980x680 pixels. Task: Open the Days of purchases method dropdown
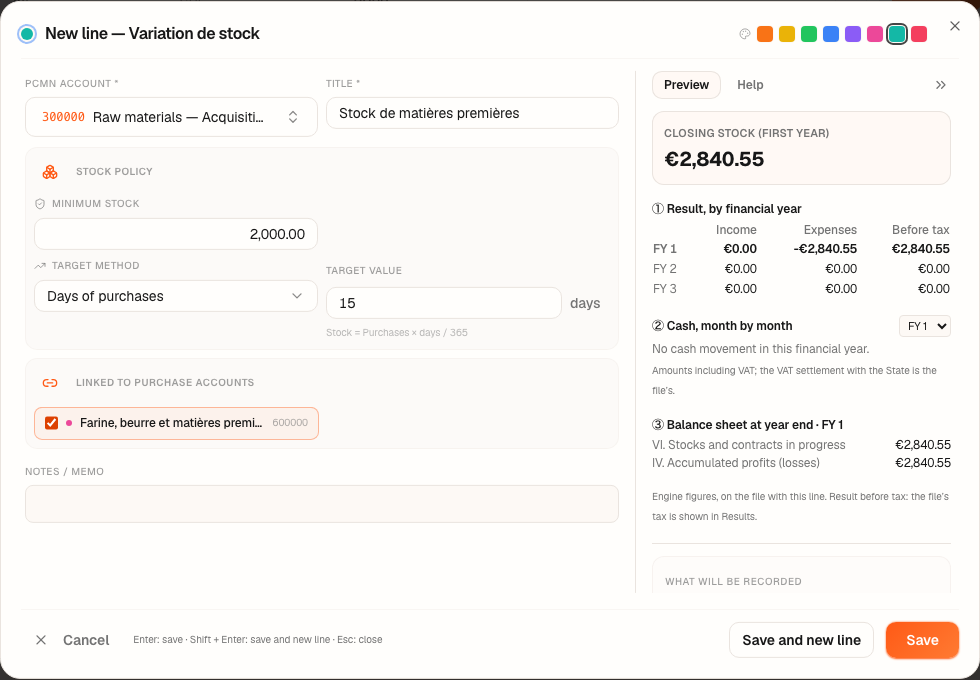click(176, 296)
